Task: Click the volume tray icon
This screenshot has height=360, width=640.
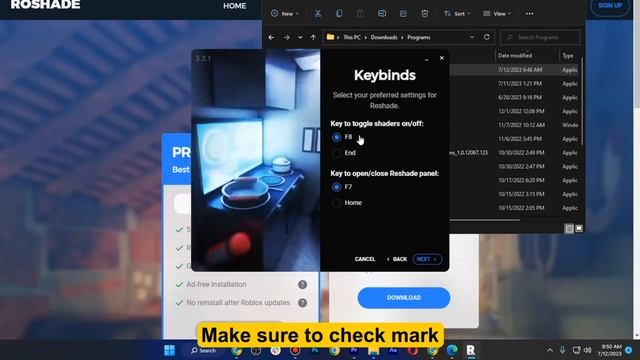Action: pyautogui.click(x=588, y=350)
